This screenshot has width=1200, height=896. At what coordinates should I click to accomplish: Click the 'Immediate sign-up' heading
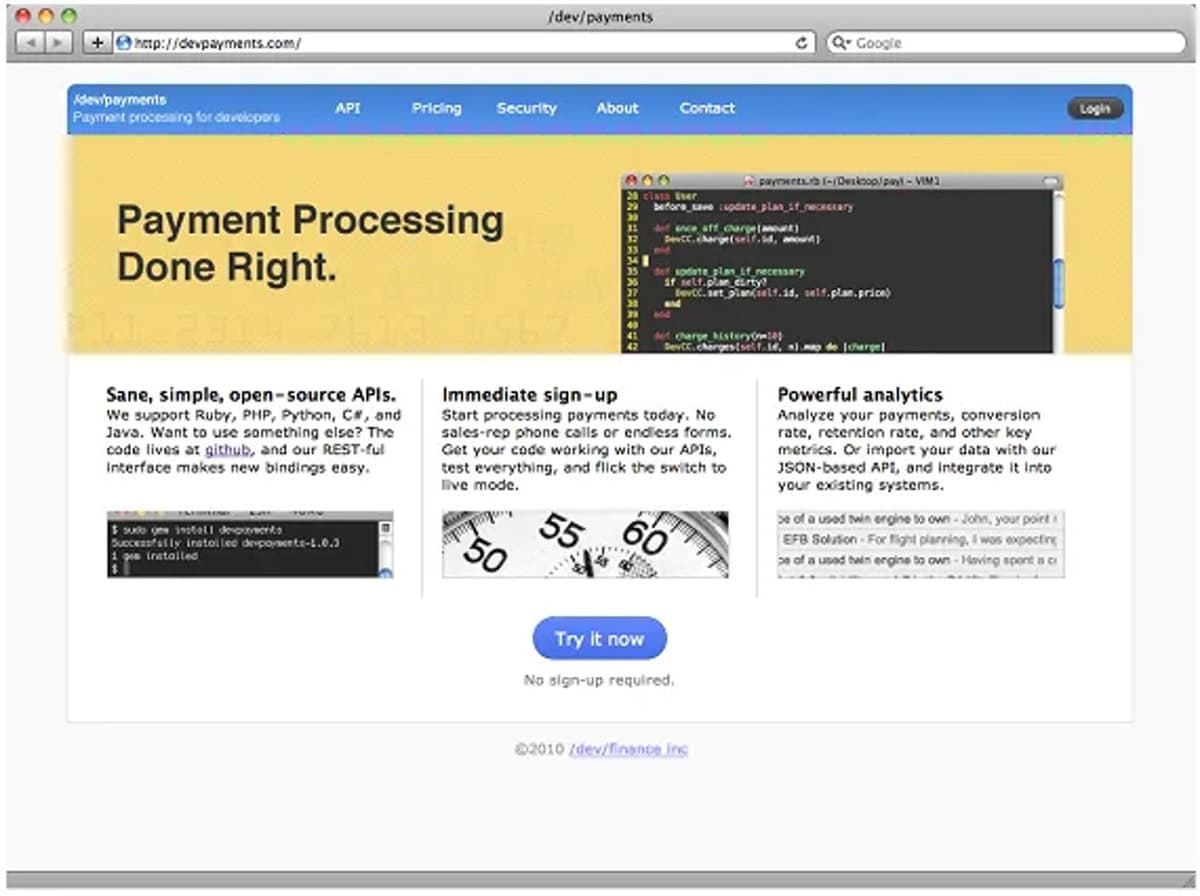click(530, 395)
